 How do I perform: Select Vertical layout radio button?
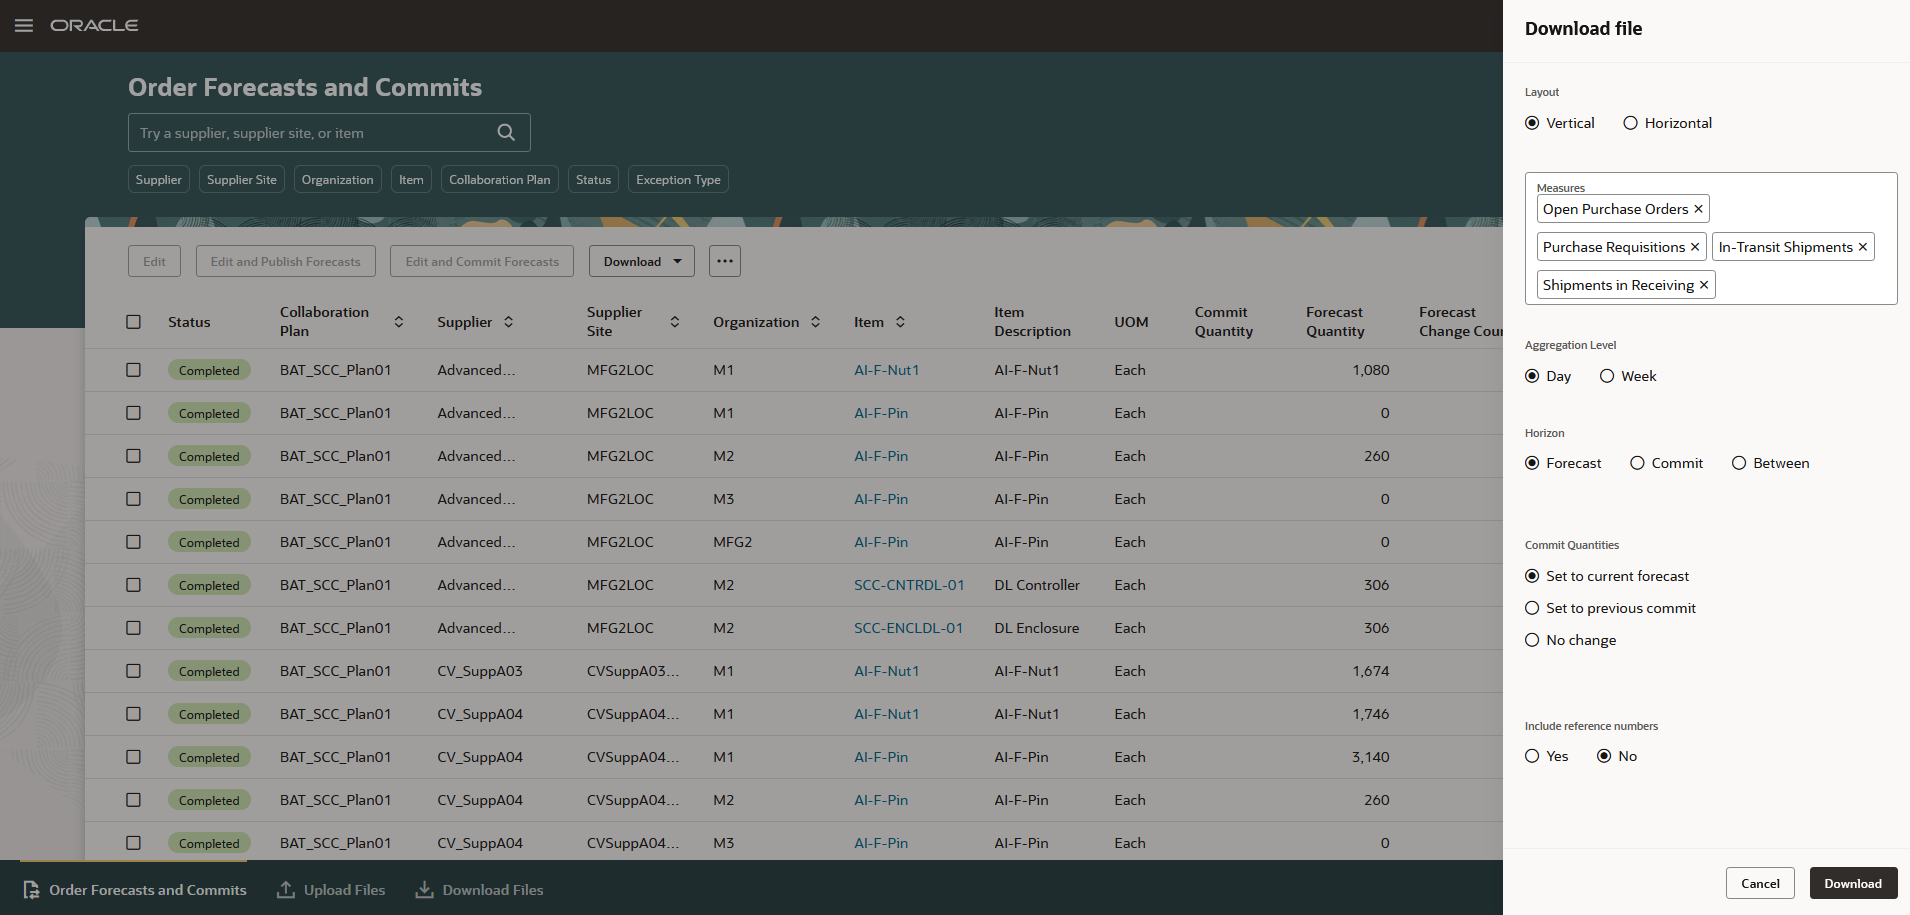click(1532, 123)
